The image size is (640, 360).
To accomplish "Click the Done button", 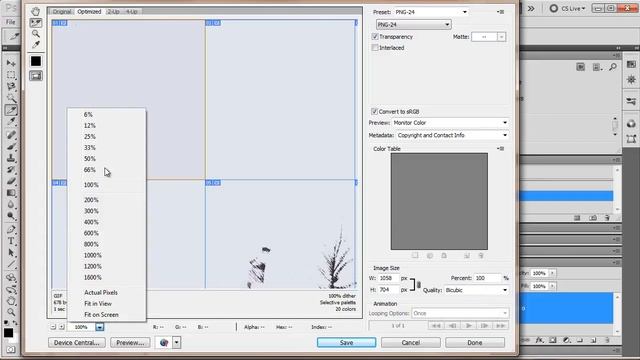I will pyautogui.click(x=475, y=343).
